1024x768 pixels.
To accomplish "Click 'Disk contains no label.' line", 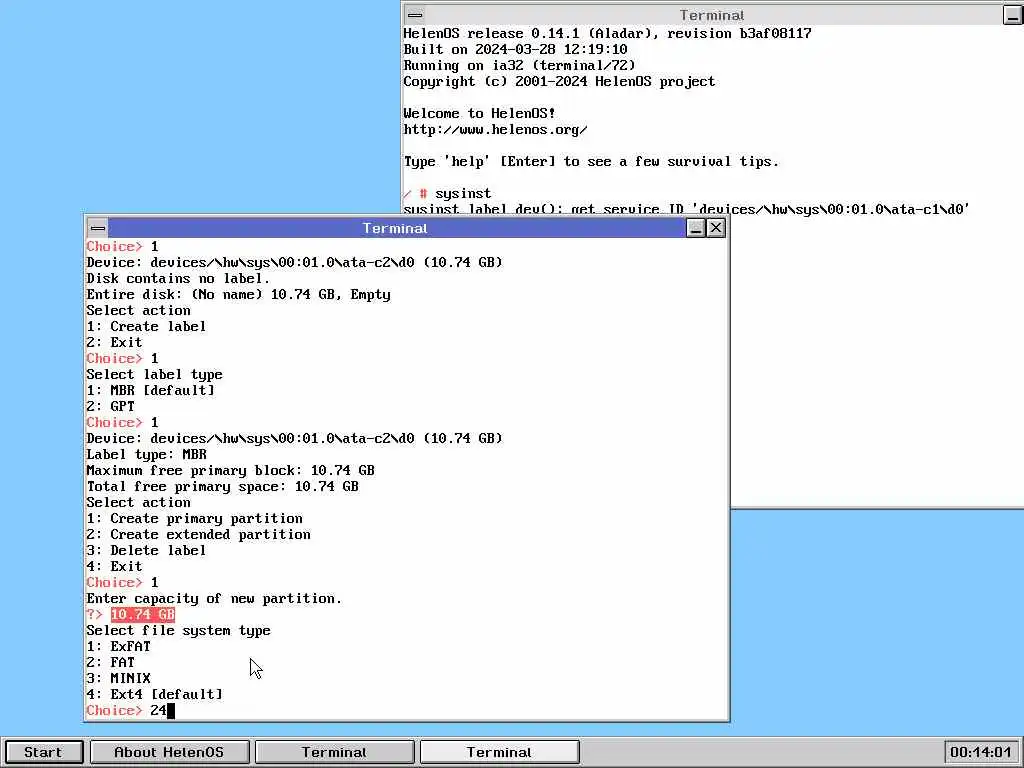I will (x=178, y=278).
